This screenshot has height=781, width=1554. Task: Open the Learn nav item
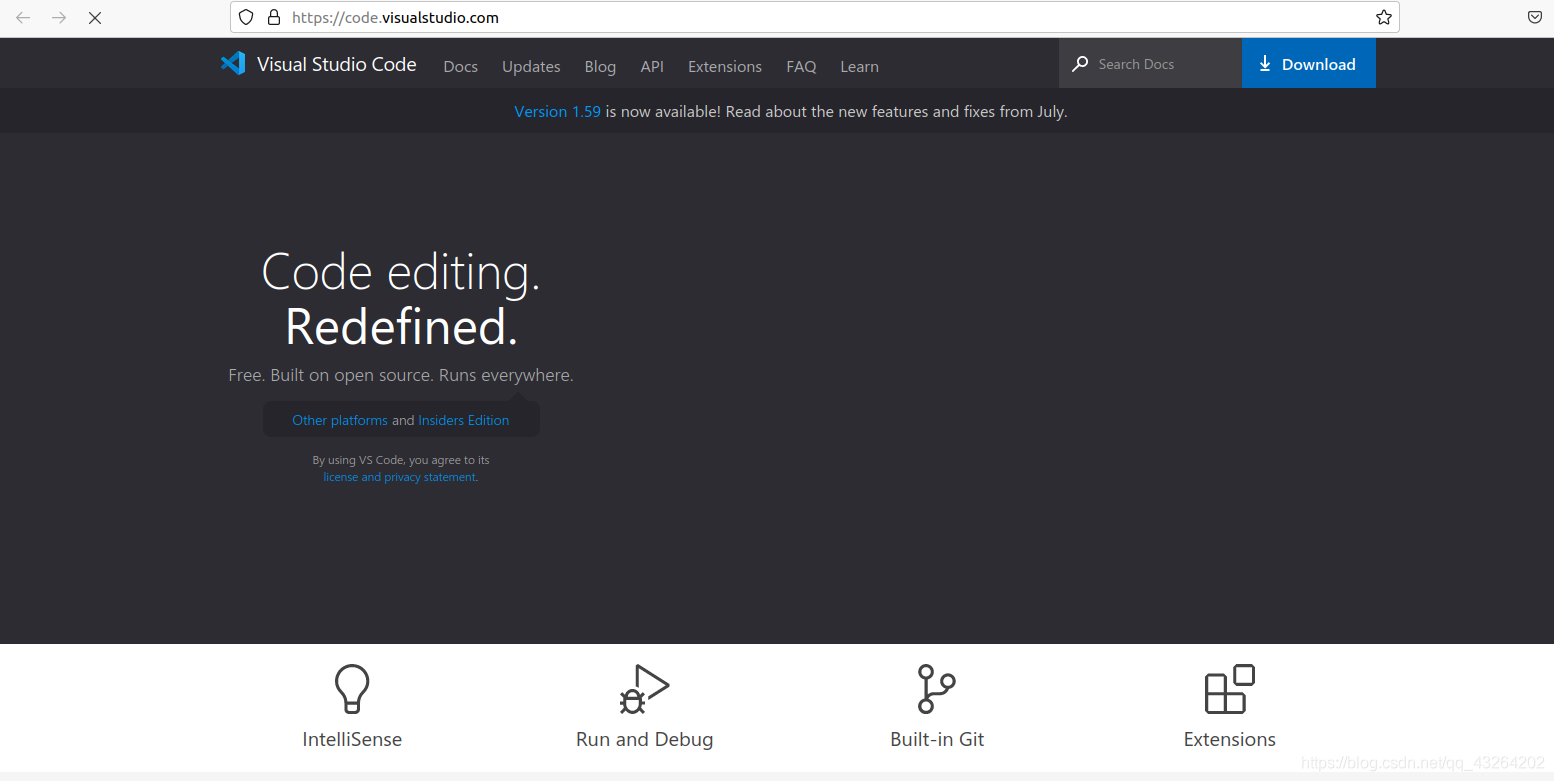click(x=859, y=67)
